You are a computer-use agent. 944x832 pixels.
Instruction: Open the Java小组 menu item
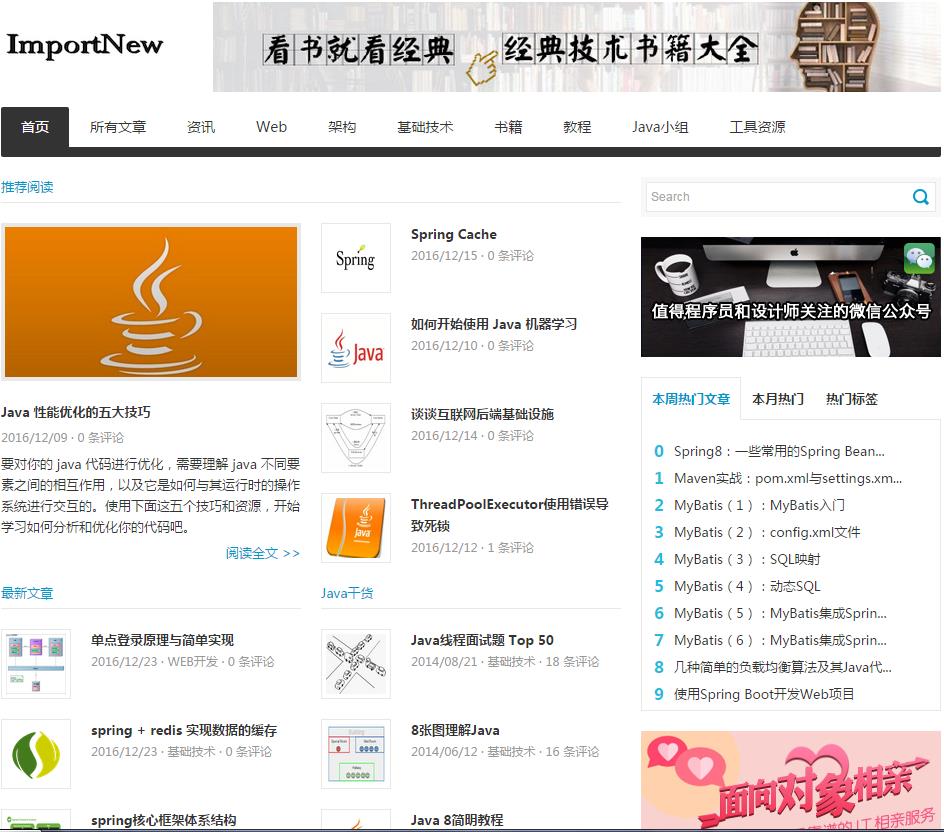660,127
